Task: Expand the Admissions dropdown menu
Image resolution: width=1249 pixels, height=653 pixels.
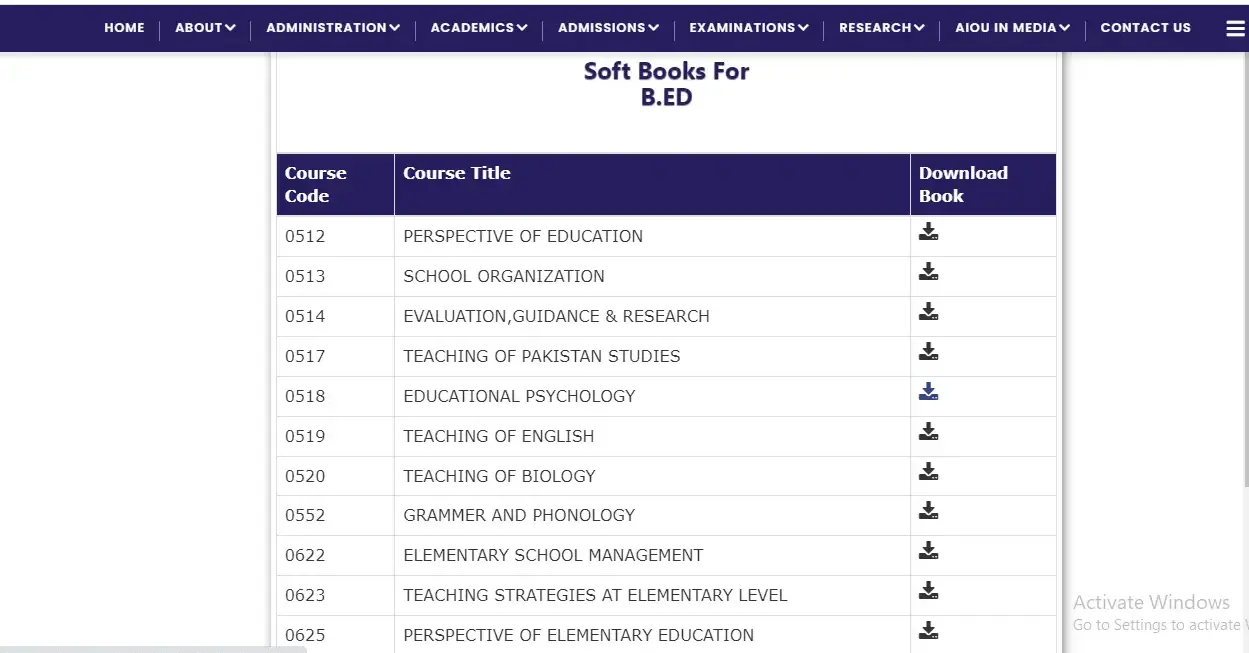Action: [608, 28]
